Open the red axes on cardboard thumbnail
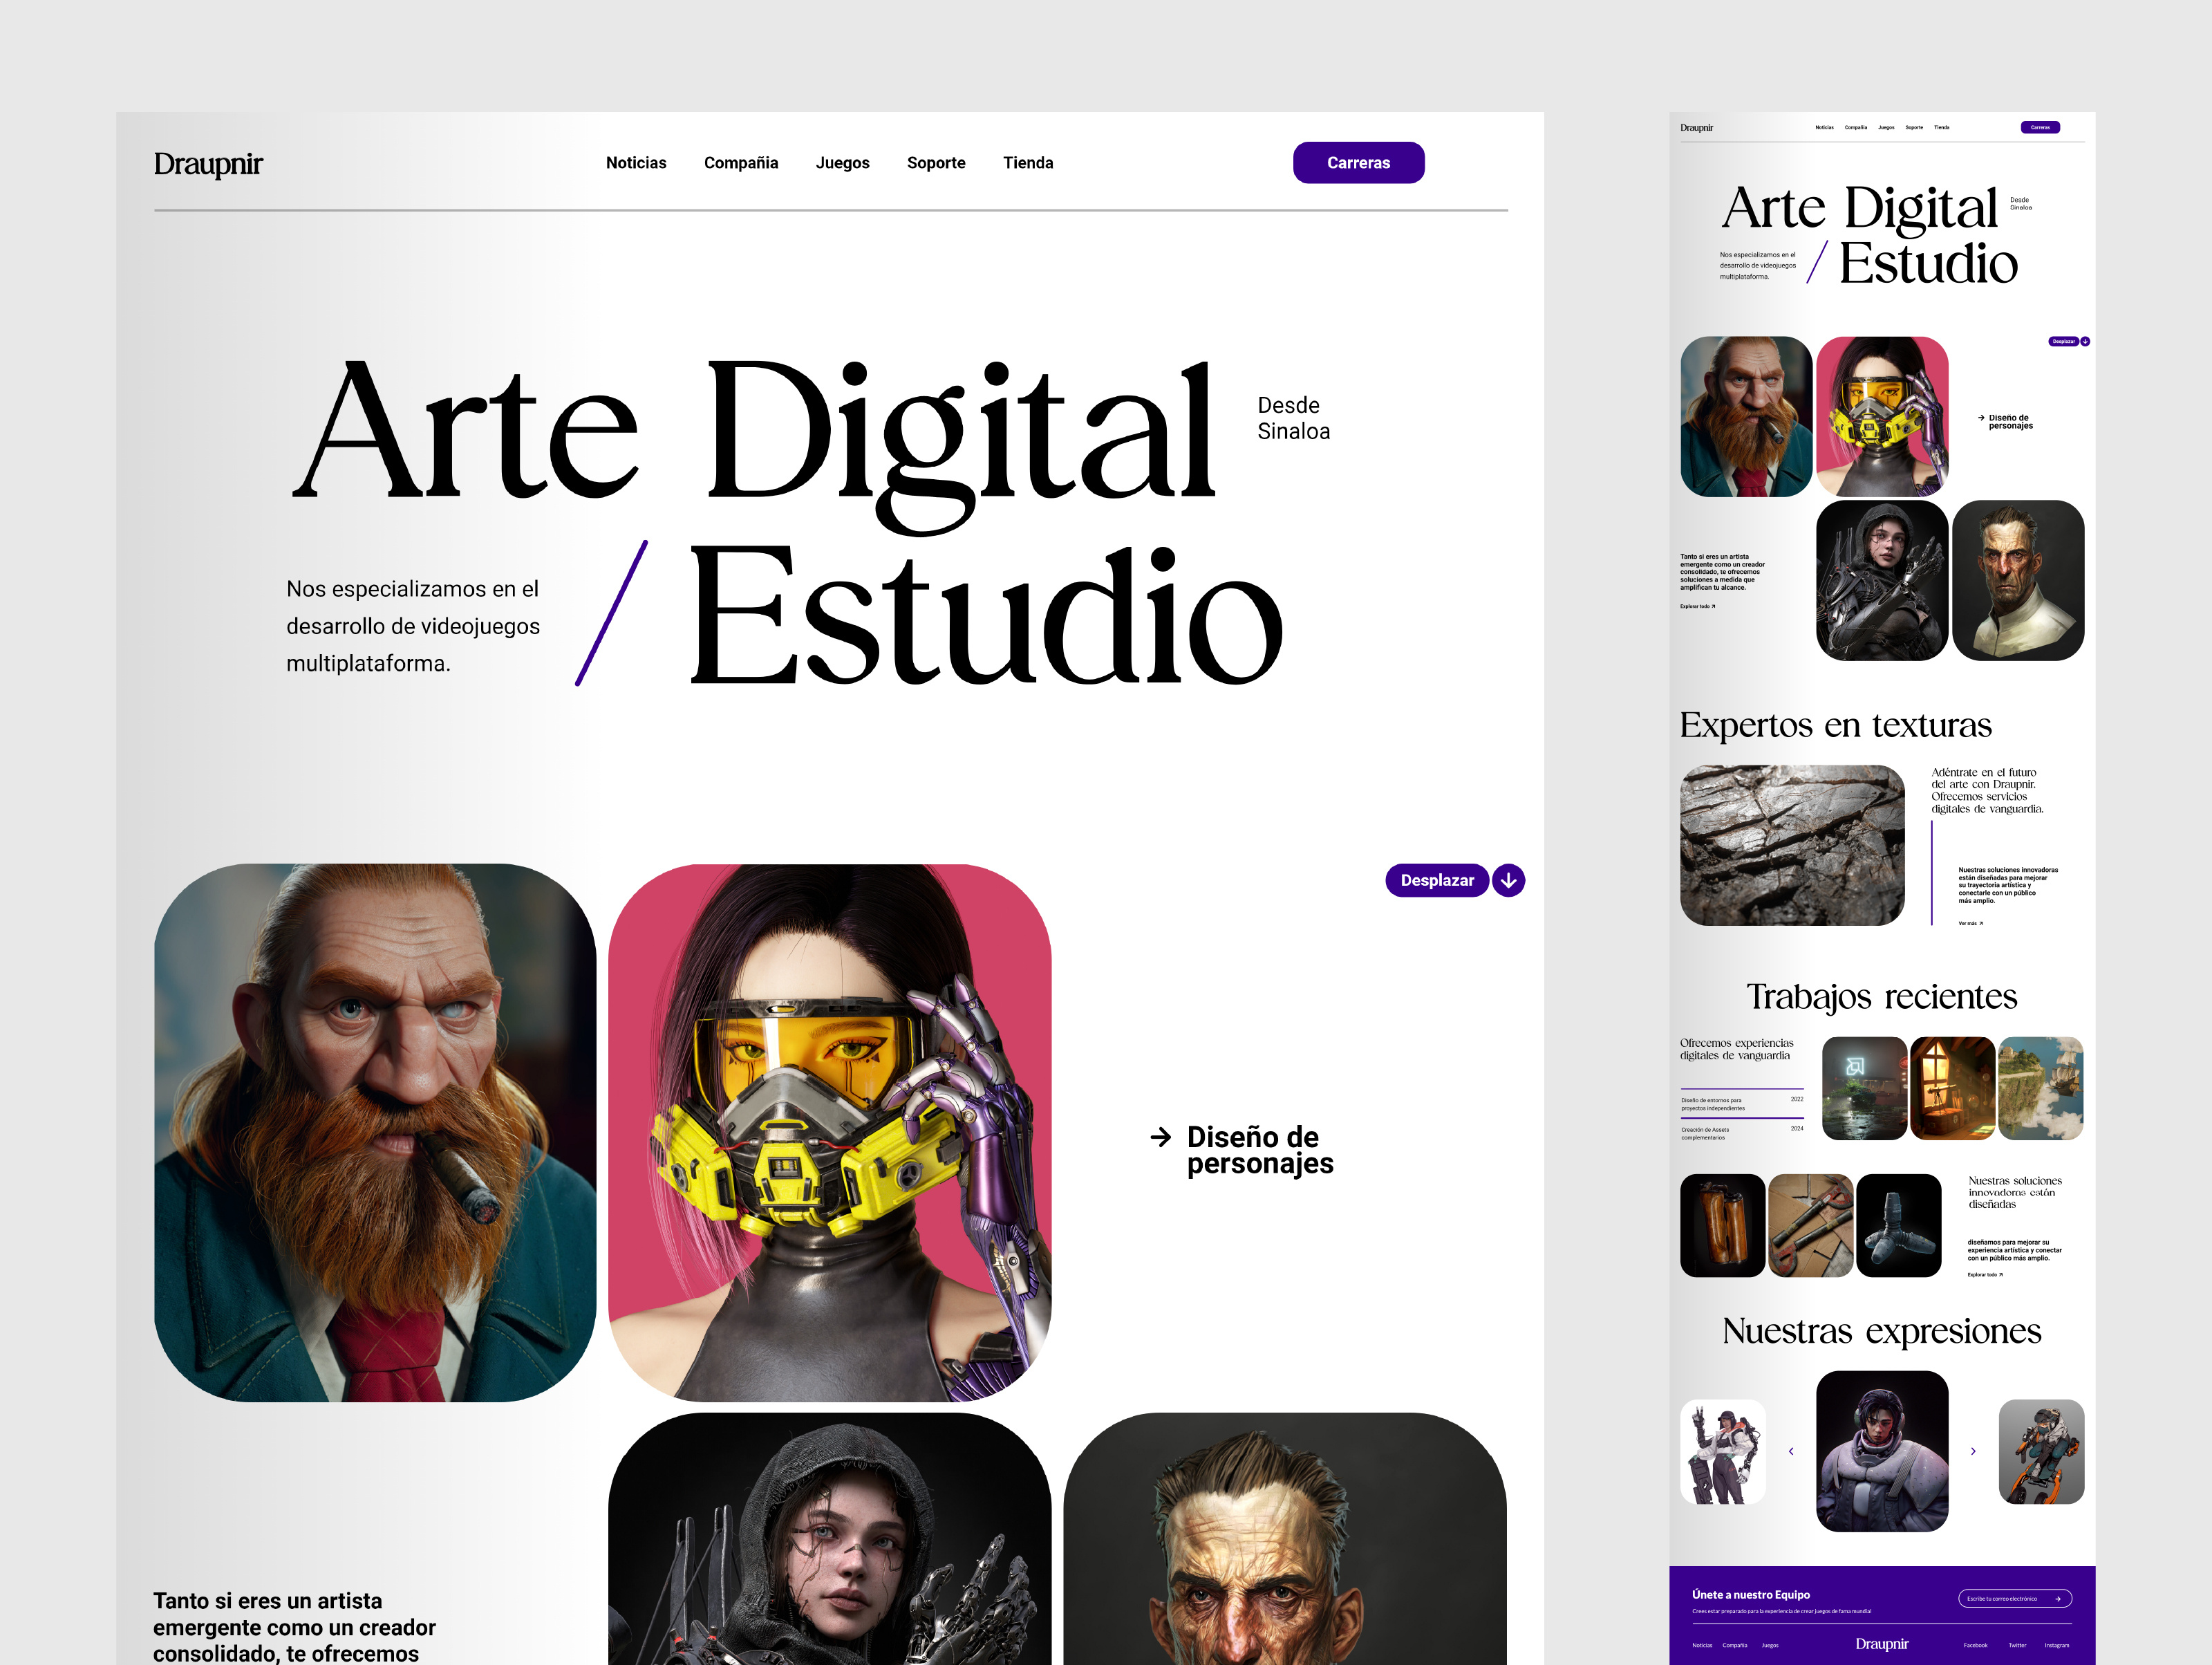 1810,1225
